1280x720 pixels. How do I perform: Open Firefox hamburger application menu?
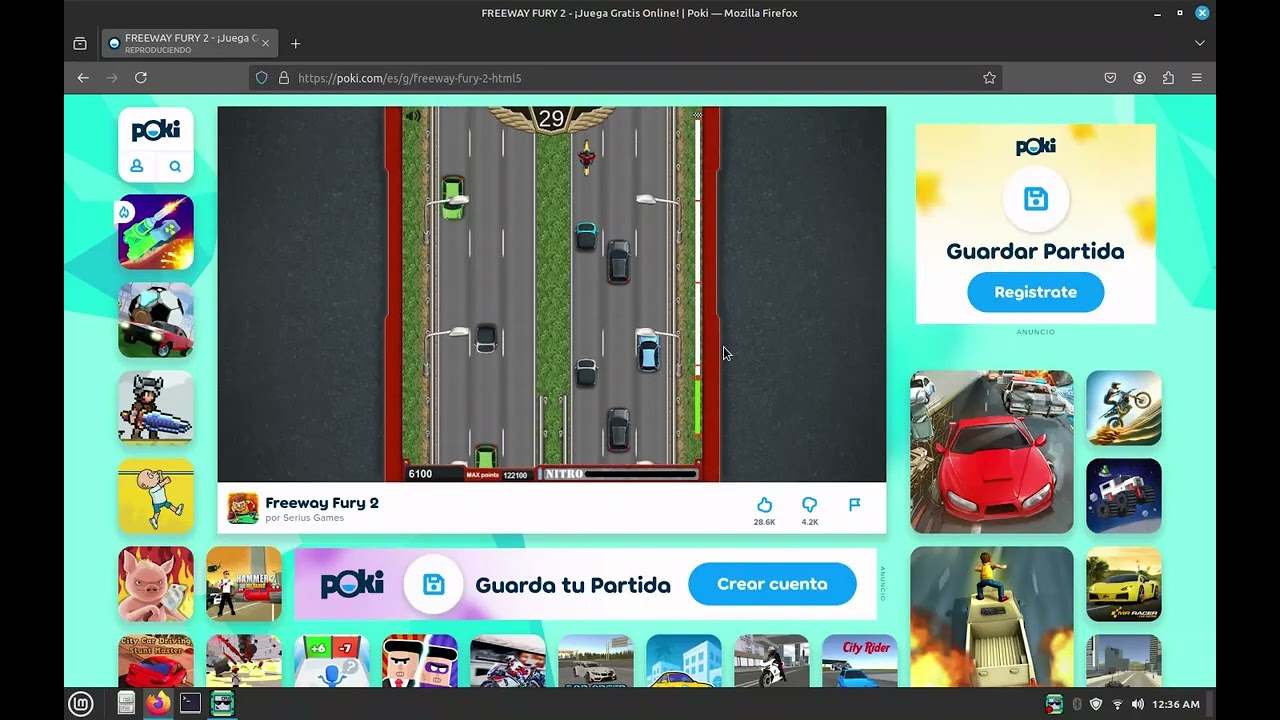point(1197,78)
